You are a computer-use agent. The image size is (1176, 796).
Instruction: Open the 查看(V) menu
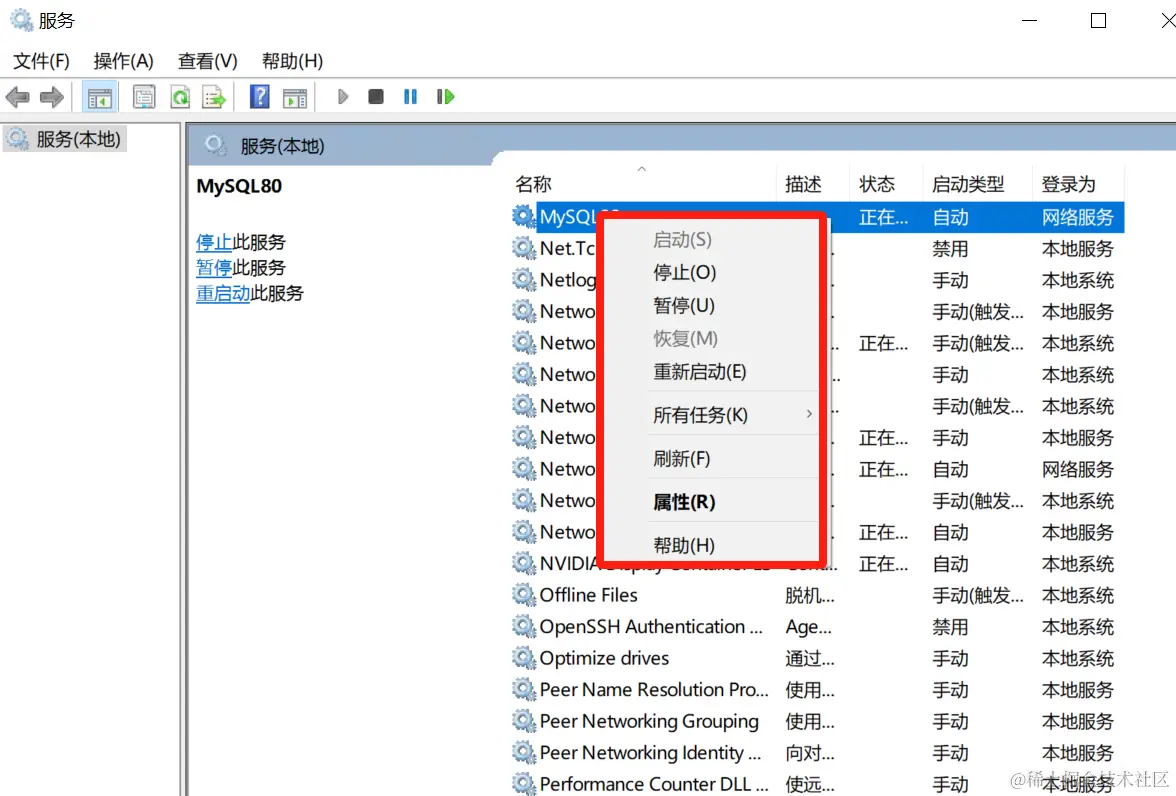pyautogui.click(x=208, y=61)
